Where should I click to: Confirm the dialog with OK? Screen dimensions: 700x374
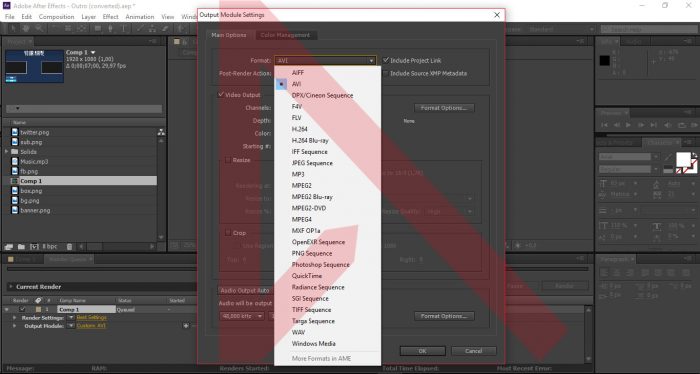(422, 351)
